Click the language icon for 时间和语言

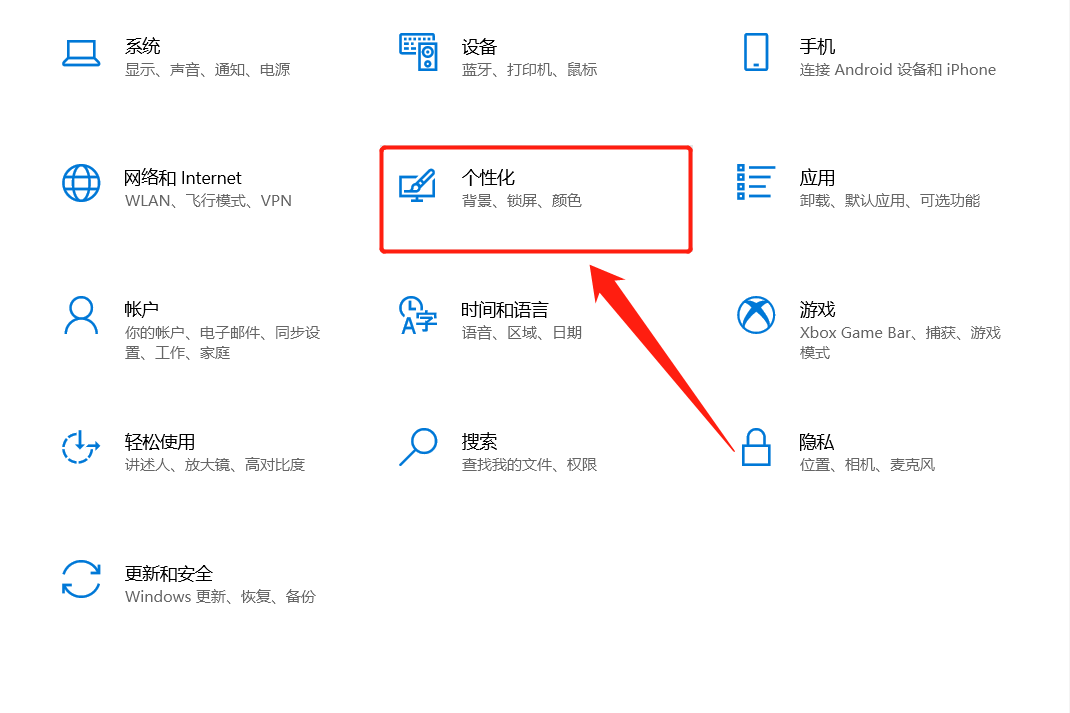[418, 315]
